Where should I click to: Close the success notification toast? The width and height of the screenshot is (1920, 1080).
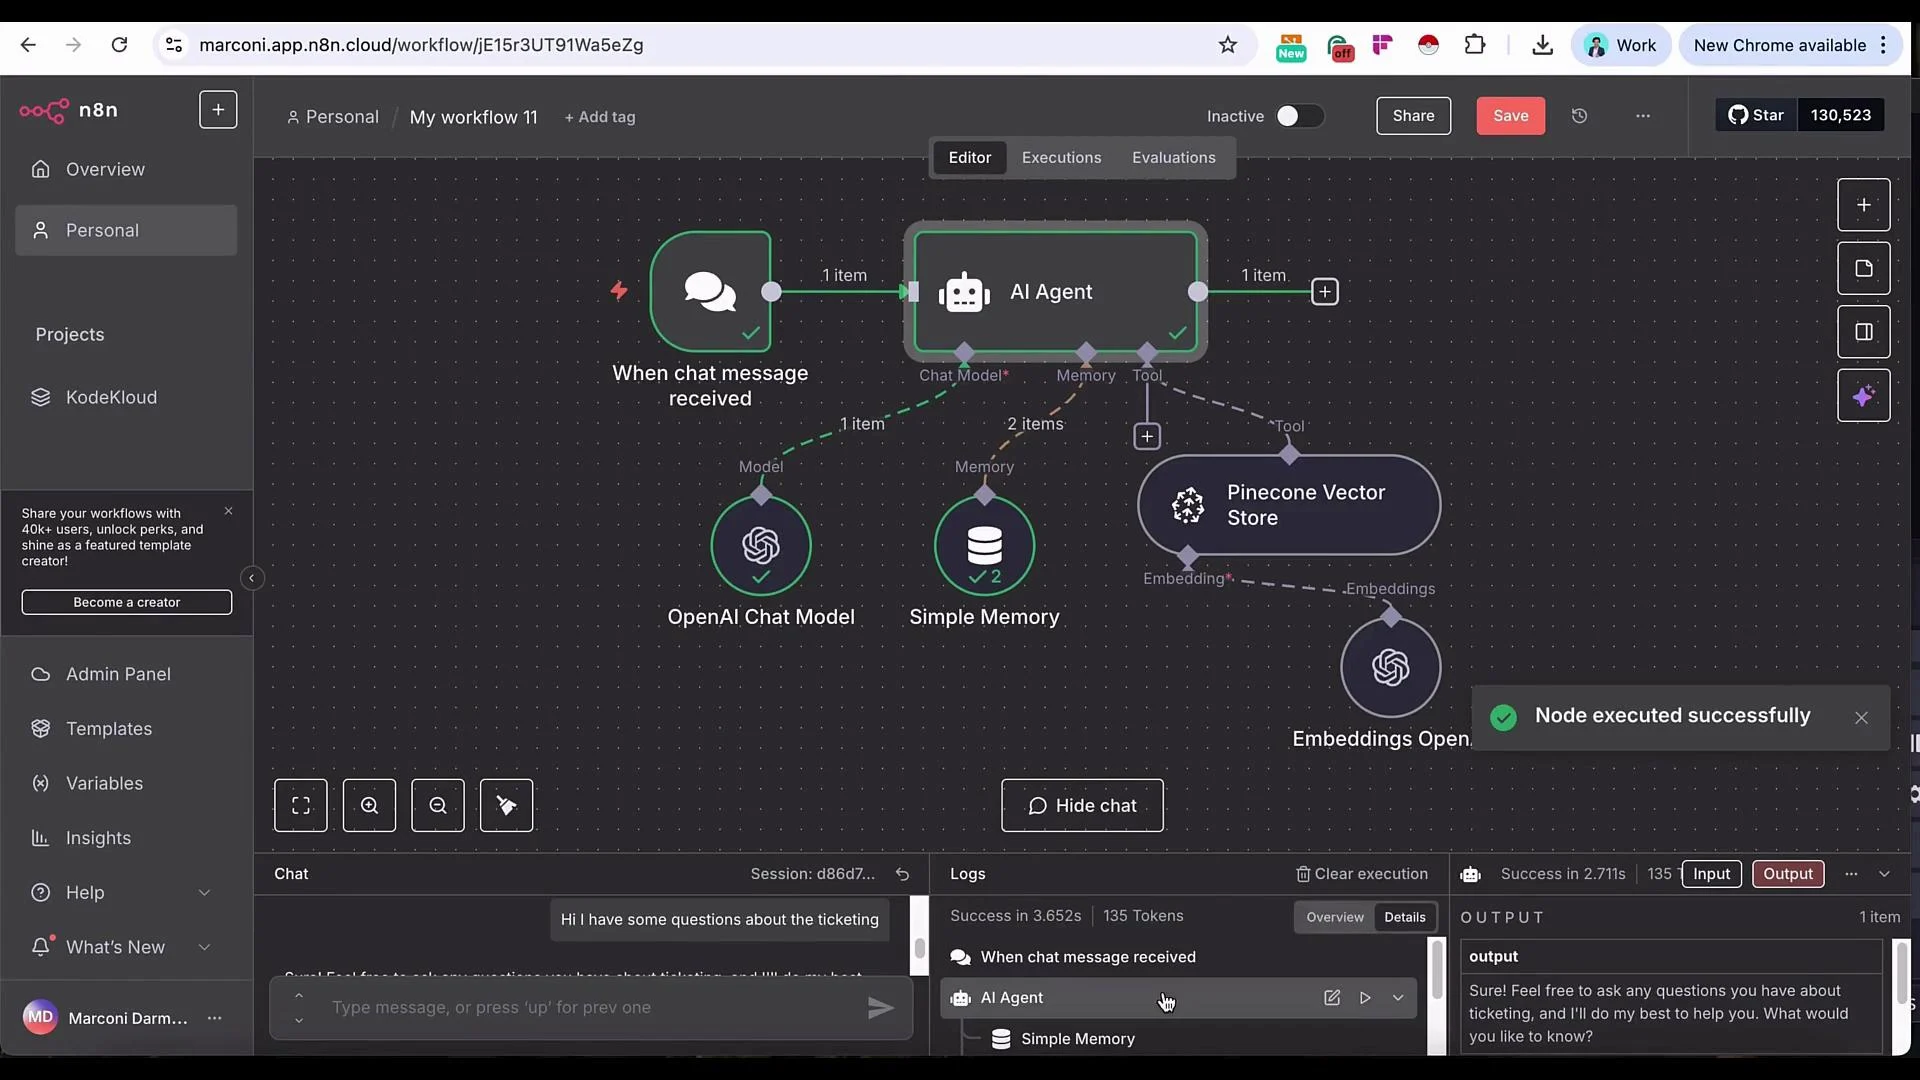1861,718
